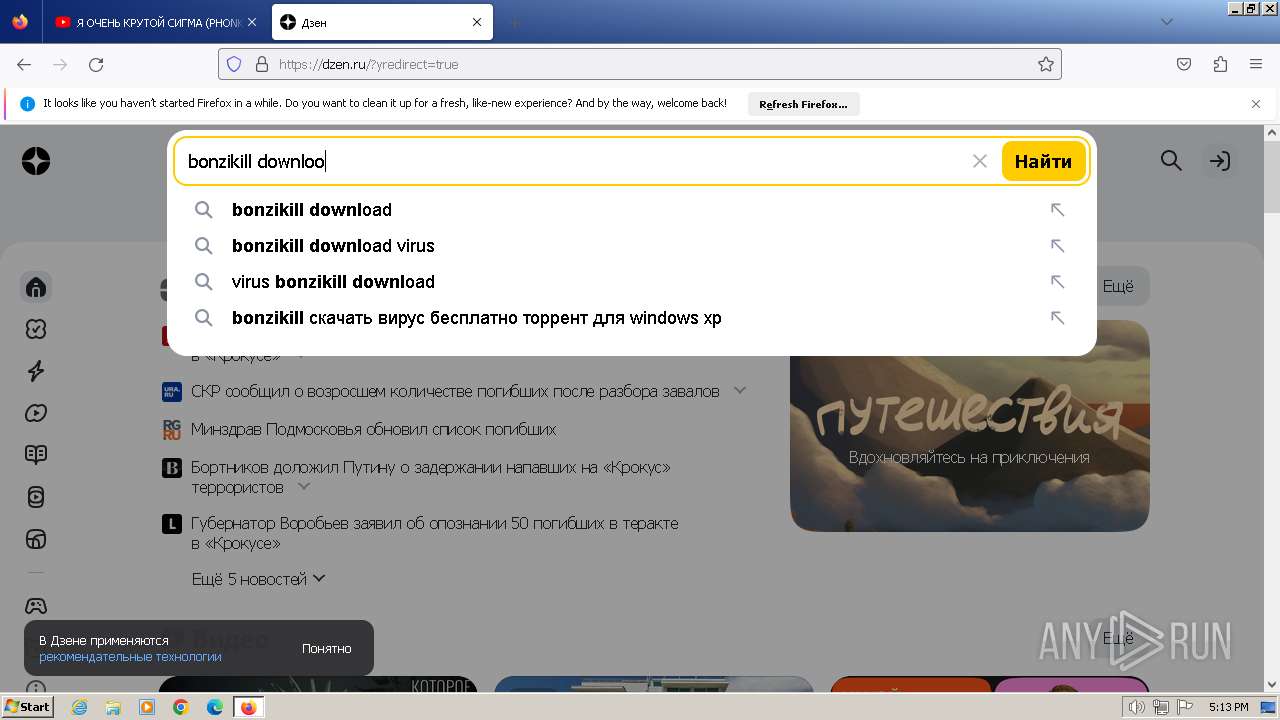Launch Chrome from the taskbar
This screenshot has height=720, width=1280.
tap(181, 707)
